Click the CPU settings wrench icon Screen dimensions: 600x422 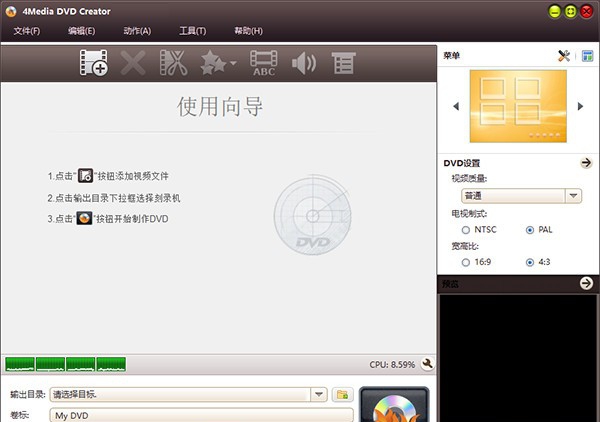[x=427, y=364]
